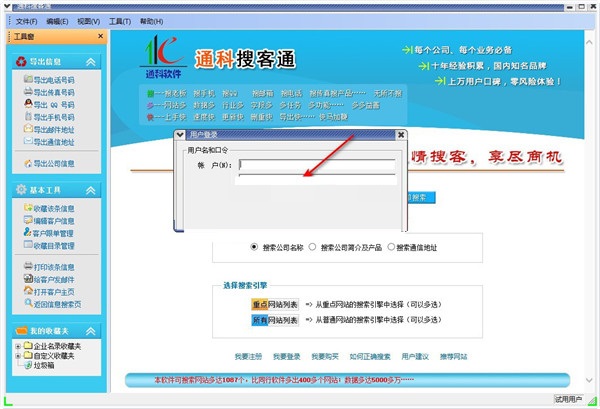Click 收藏目录管理 directory icon
The height and width of the screenshot is (409, 600).
tap(28, 245)
